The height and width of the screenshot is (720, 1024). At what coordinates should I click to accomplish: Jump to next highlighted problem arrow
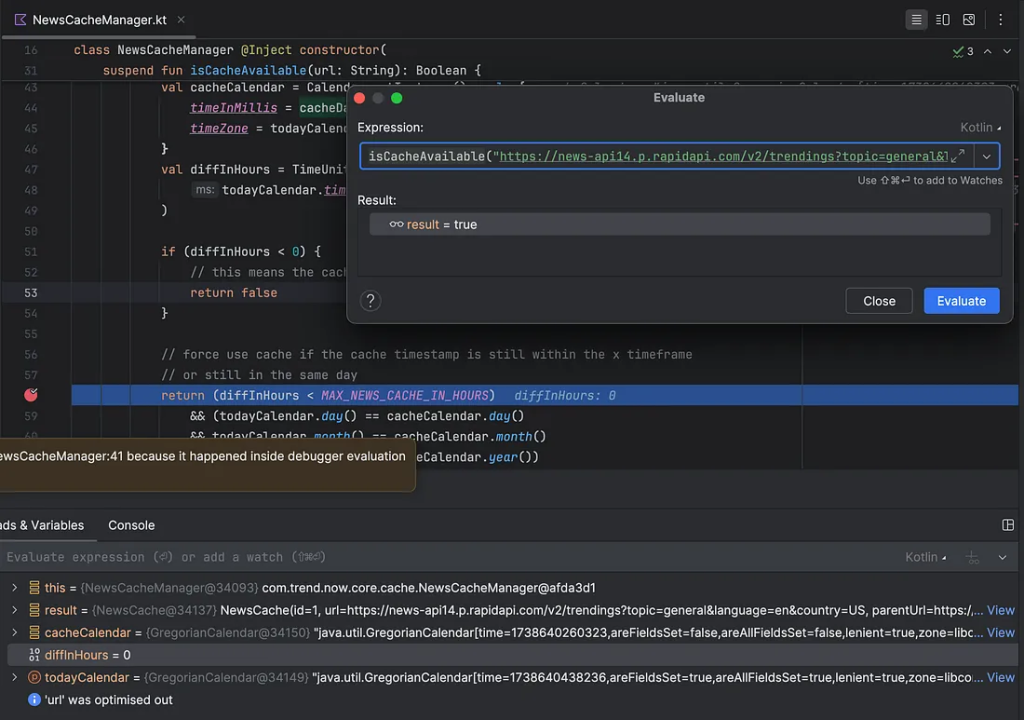1008,51
